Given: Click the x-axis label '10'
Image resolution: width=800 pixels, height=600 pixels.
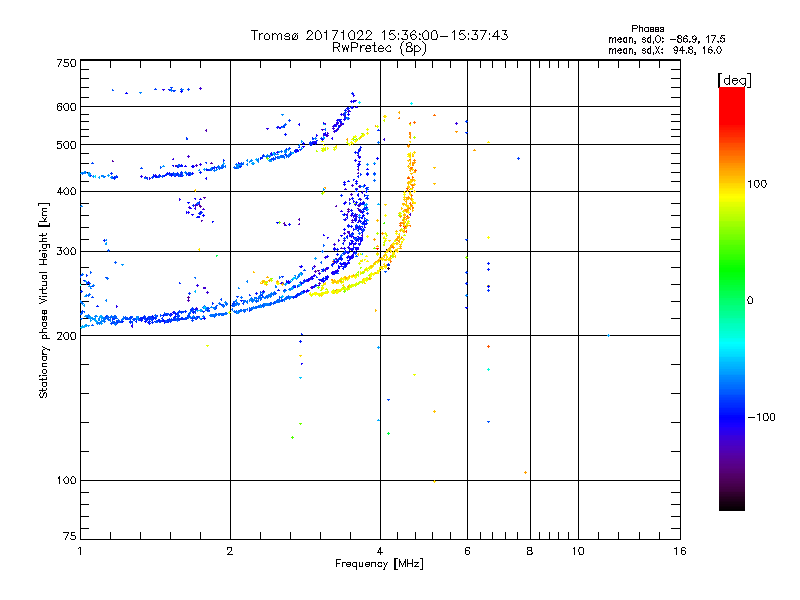Looking at the screenshot, I should pyautogui.click(x=578, y=551).
